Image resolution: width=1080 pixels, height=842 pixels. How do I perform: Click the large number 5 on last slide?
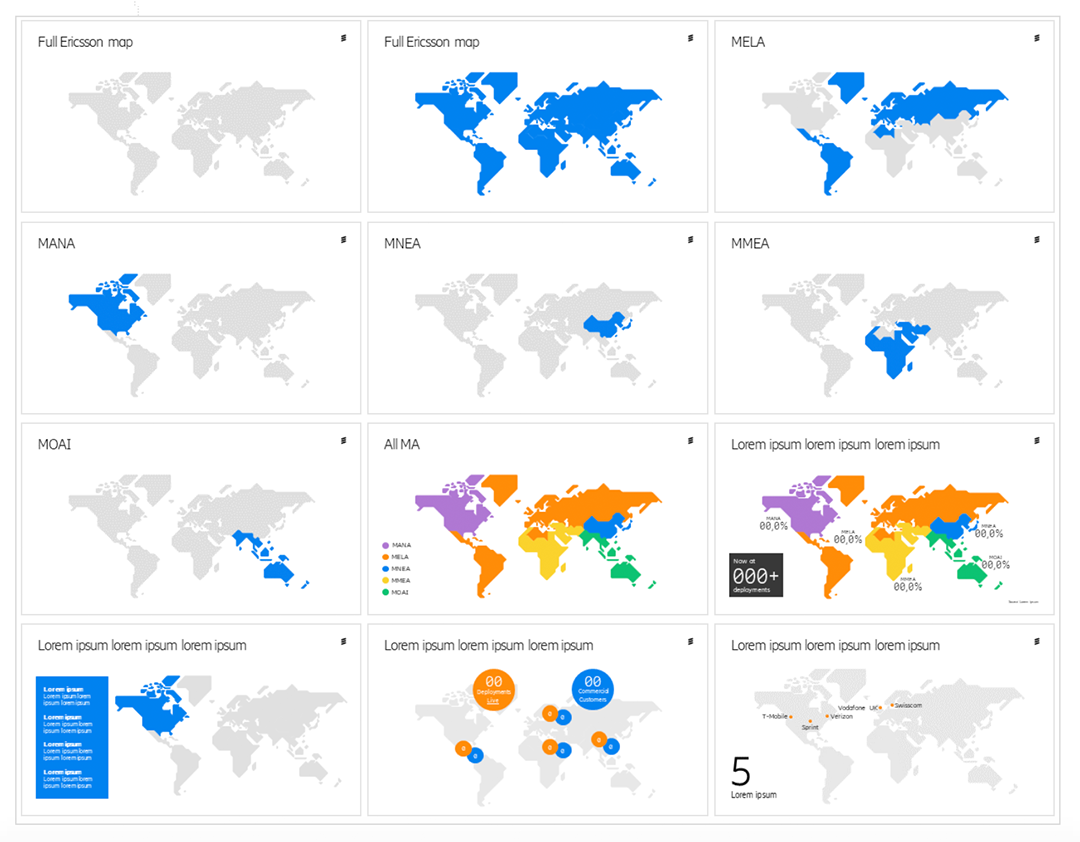[741, 771]
